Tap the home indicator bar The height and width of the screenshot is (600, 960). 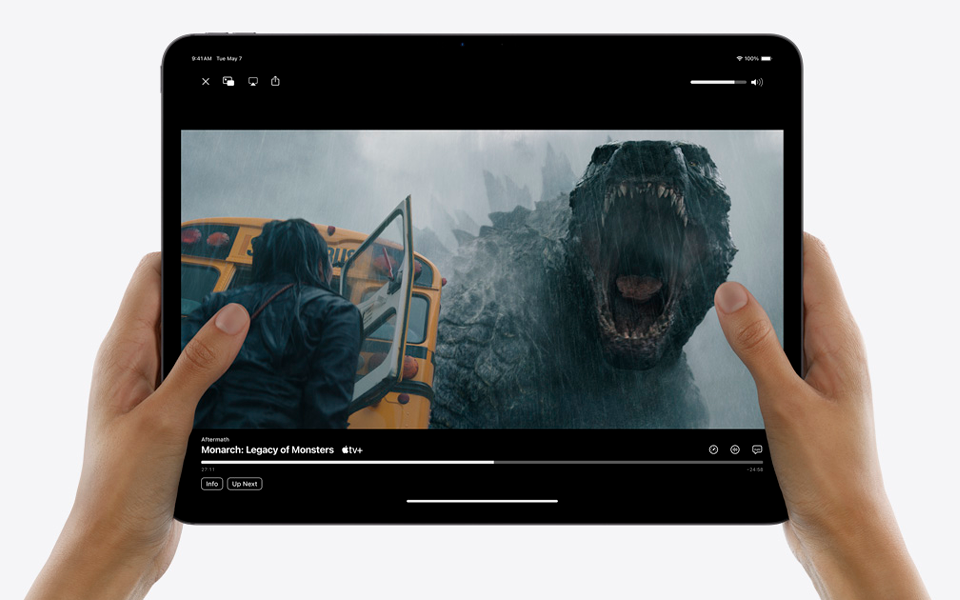point(481,501)
